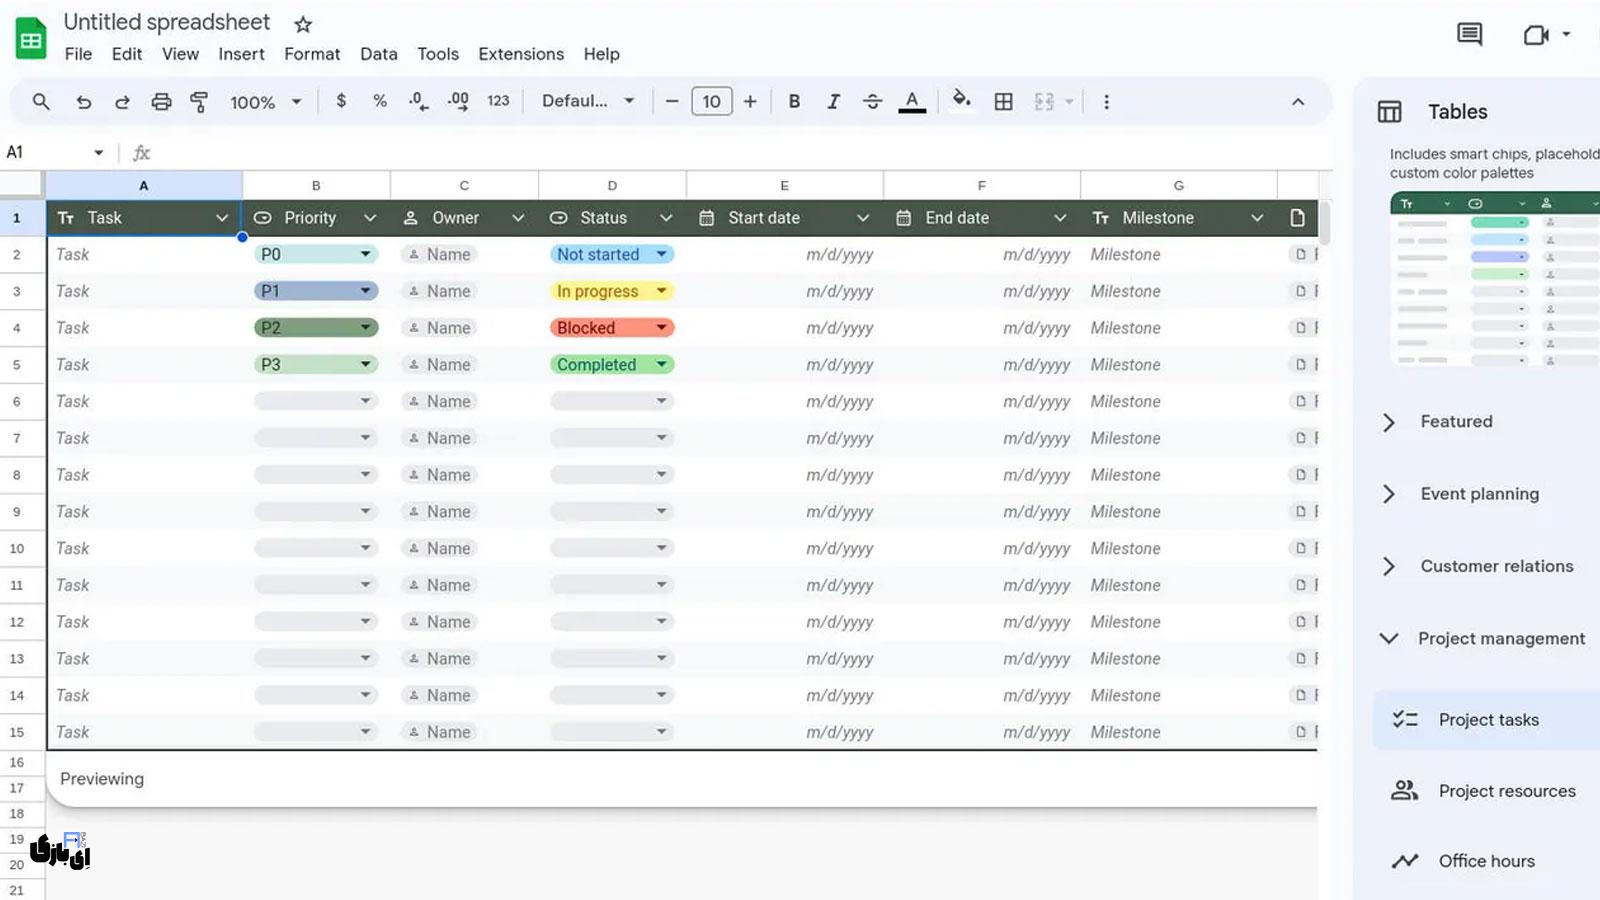Open the name box dropdown arrow

[99, 152]
